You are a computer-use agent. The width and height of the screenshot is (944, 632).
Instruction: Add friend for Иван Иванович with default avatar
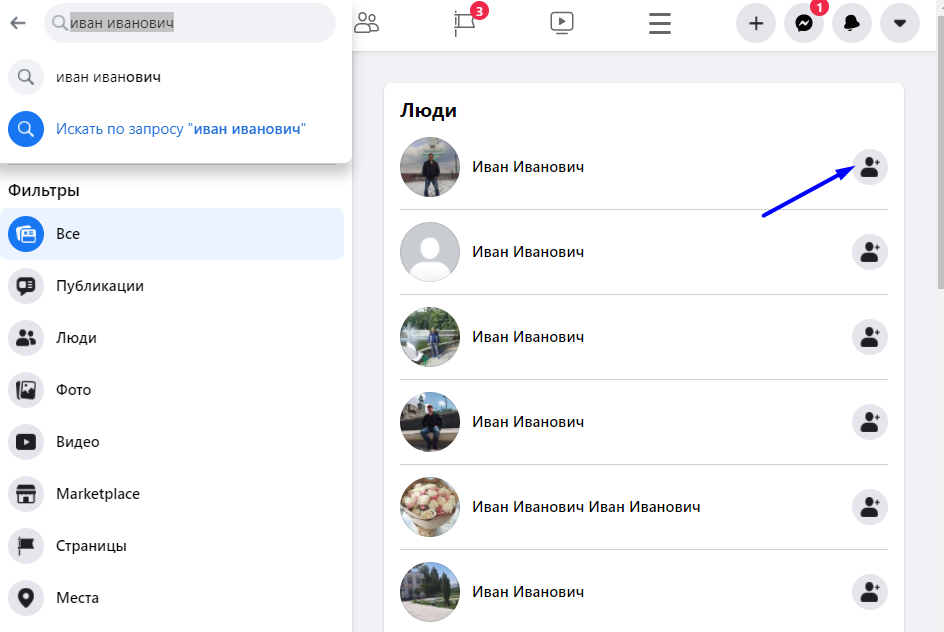[870, 252]
